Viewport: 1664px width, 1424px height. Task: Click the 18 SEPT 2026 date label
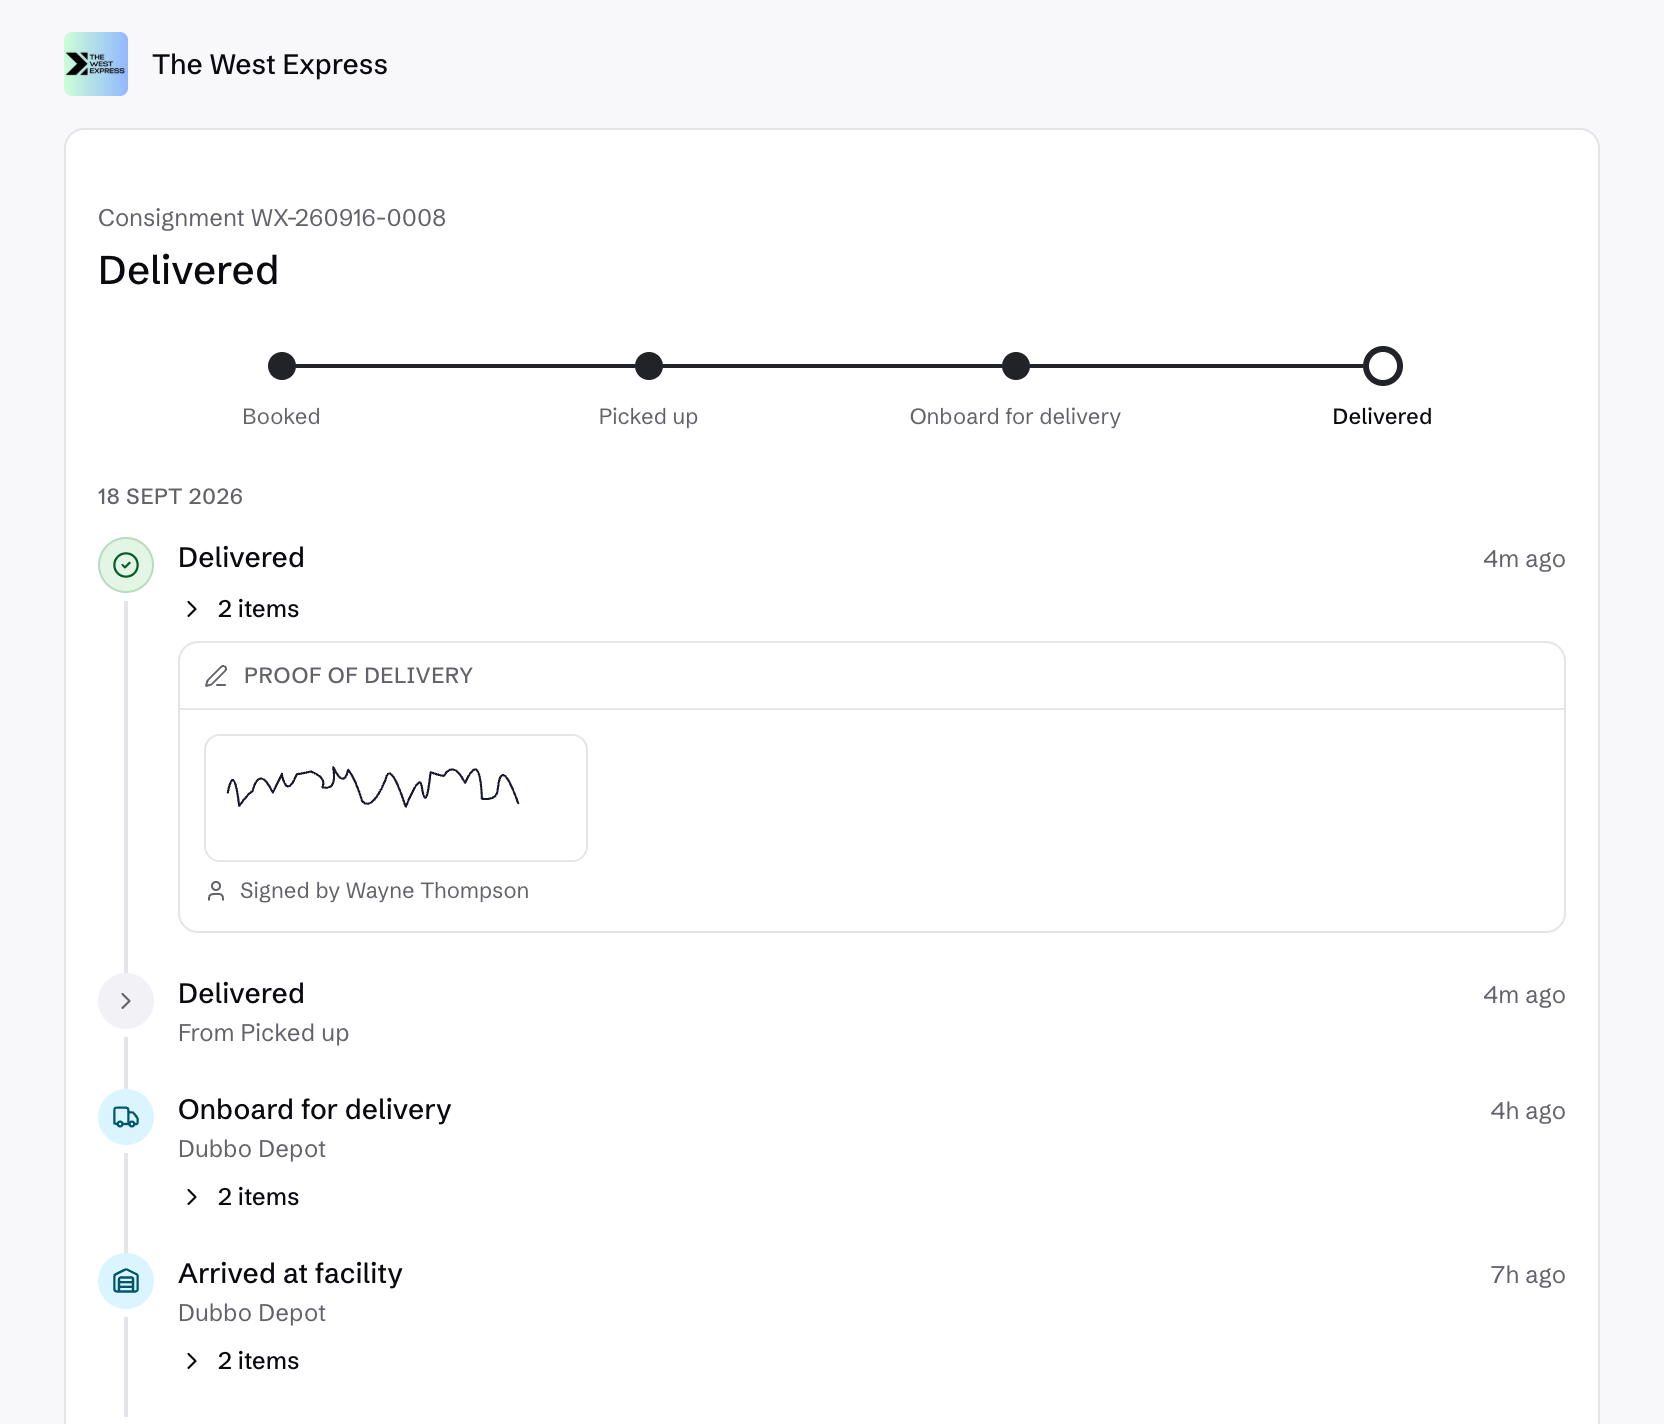[170, 497]
